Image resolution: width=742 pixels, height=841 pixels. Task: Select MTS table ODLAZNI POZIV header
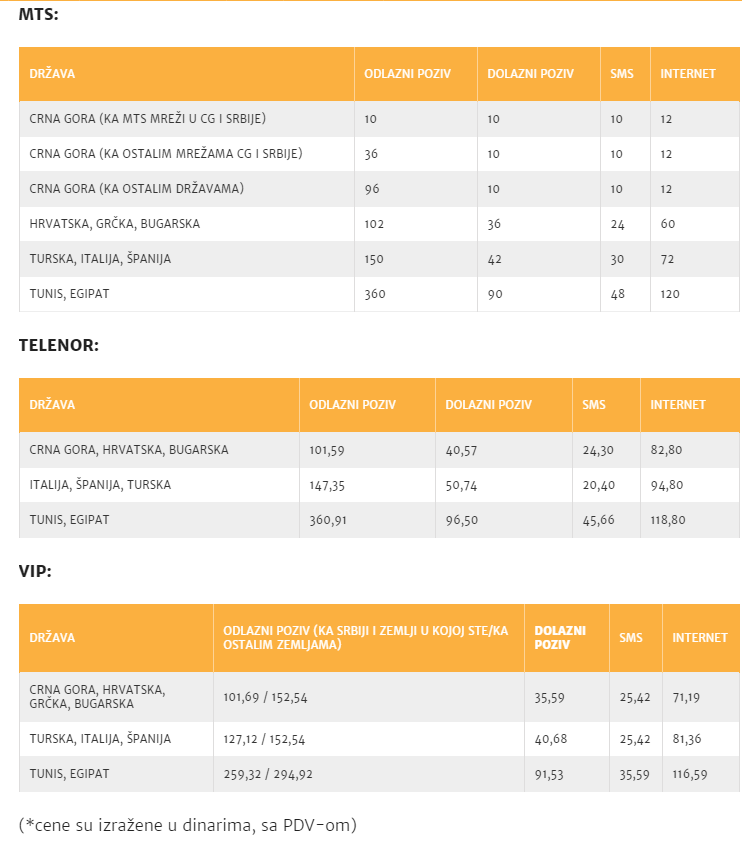click(x=416, y=74)
